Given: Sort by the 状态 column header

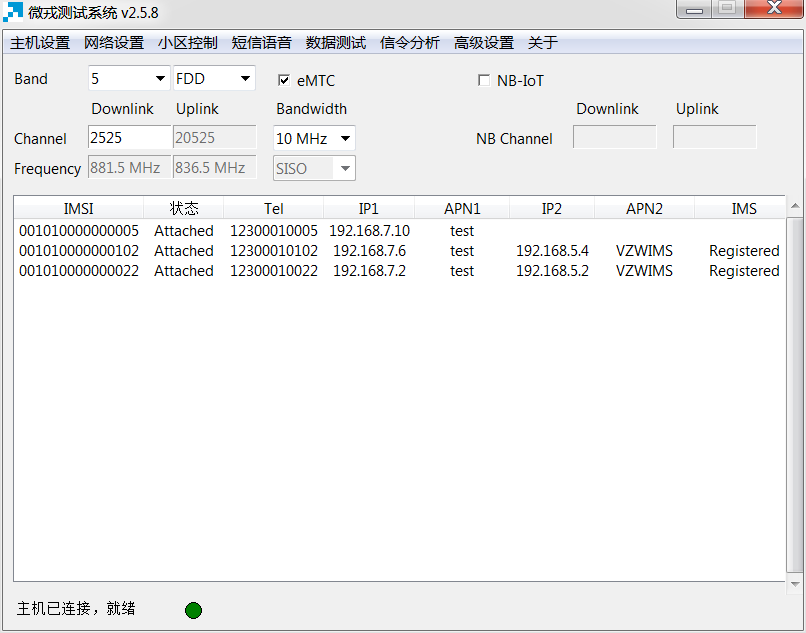Looking at the screenshot, I should pyautogui.click(x=184, y=208).
